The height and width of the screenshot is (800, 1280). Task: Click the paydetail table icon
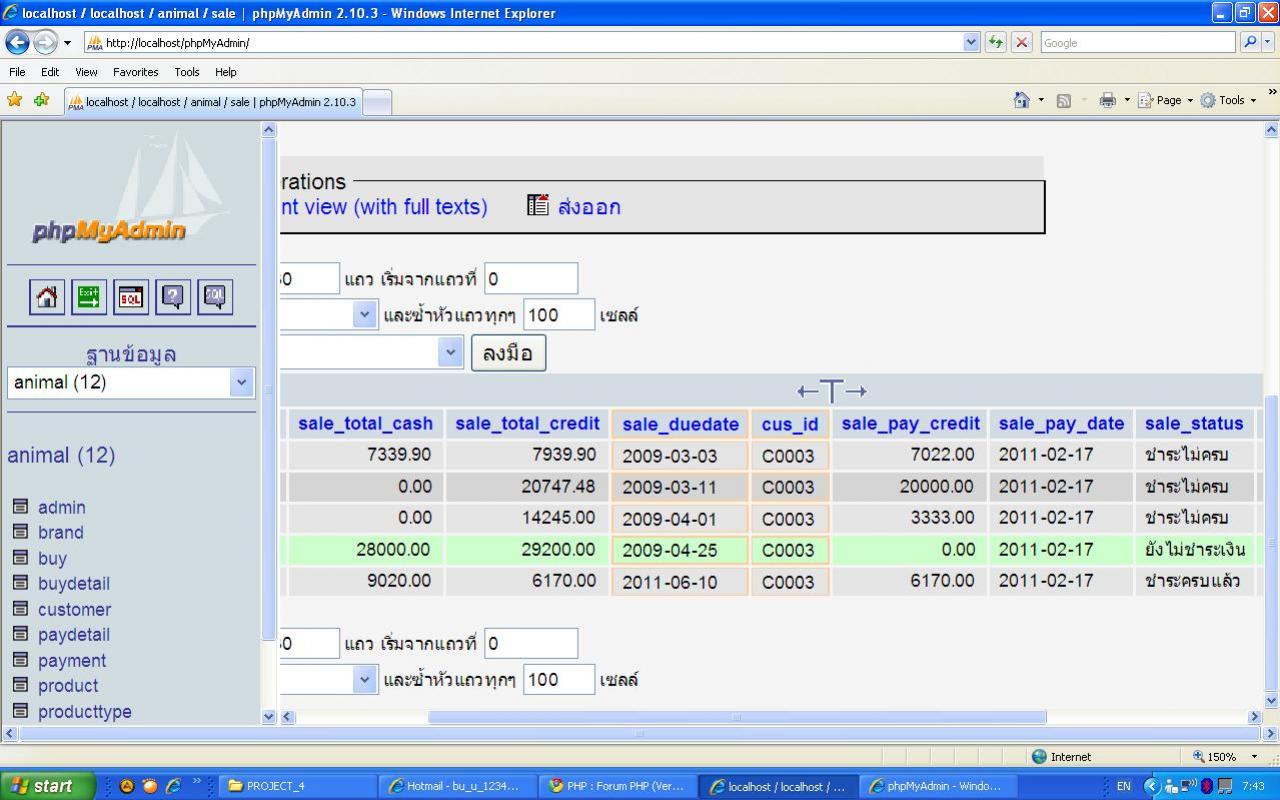(x=20, y=634)
